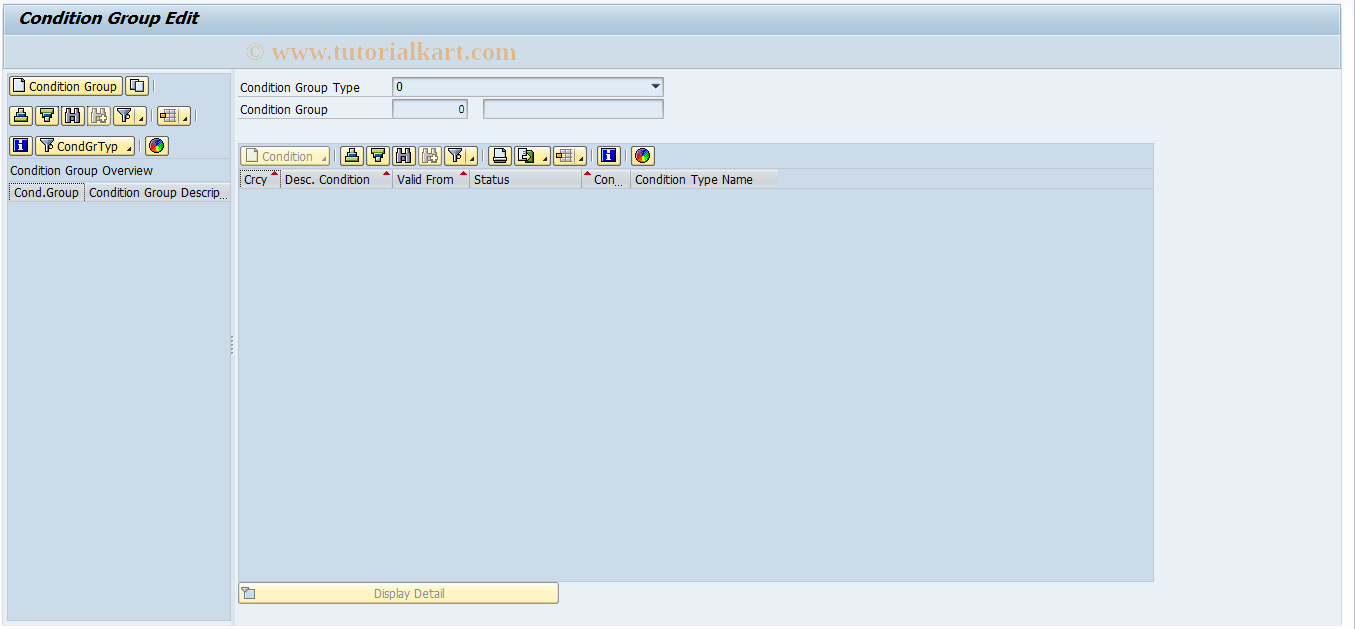Select the Cond.Group column header
Screen dimensions: 1355x629
tap(46, 193)
